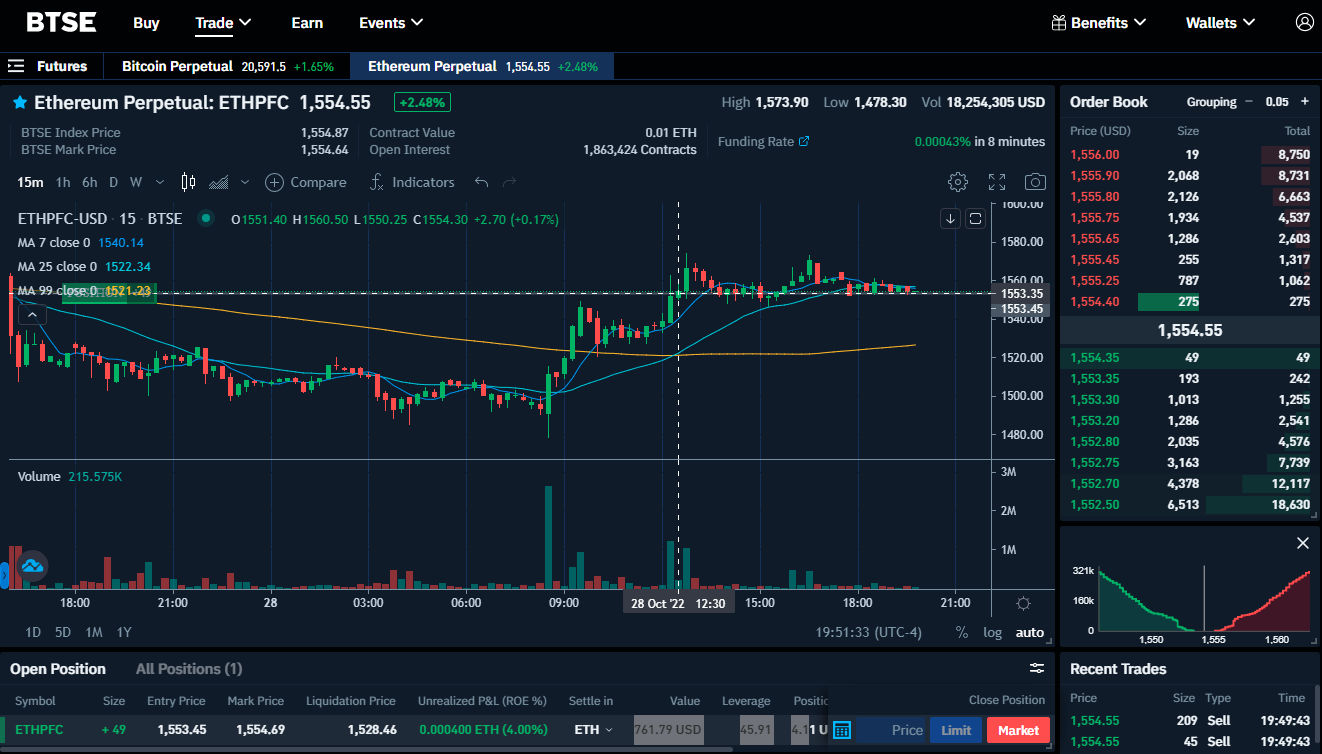Click the BTSE logo

(x=61, y=22)
